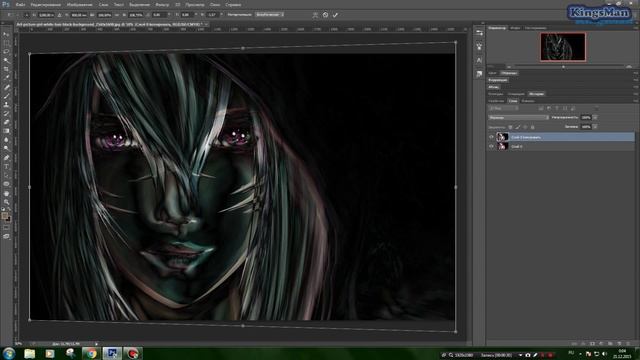Toggle Quick Mask mode in toolbox
640x360 pixels.
6,228
